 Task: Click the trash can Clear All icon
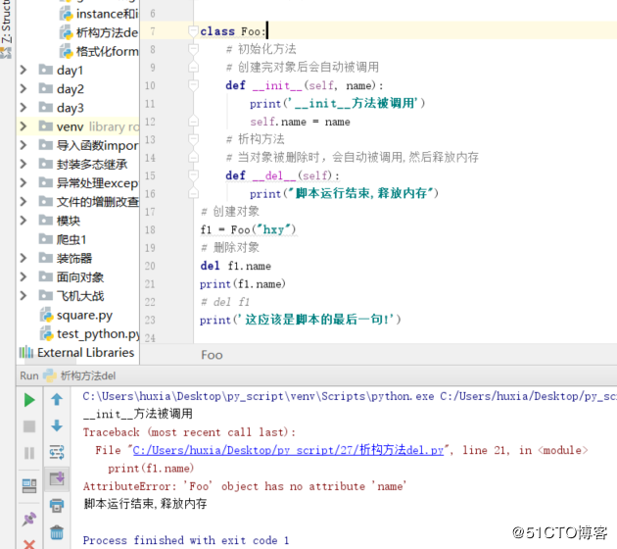tap(57, 532)
